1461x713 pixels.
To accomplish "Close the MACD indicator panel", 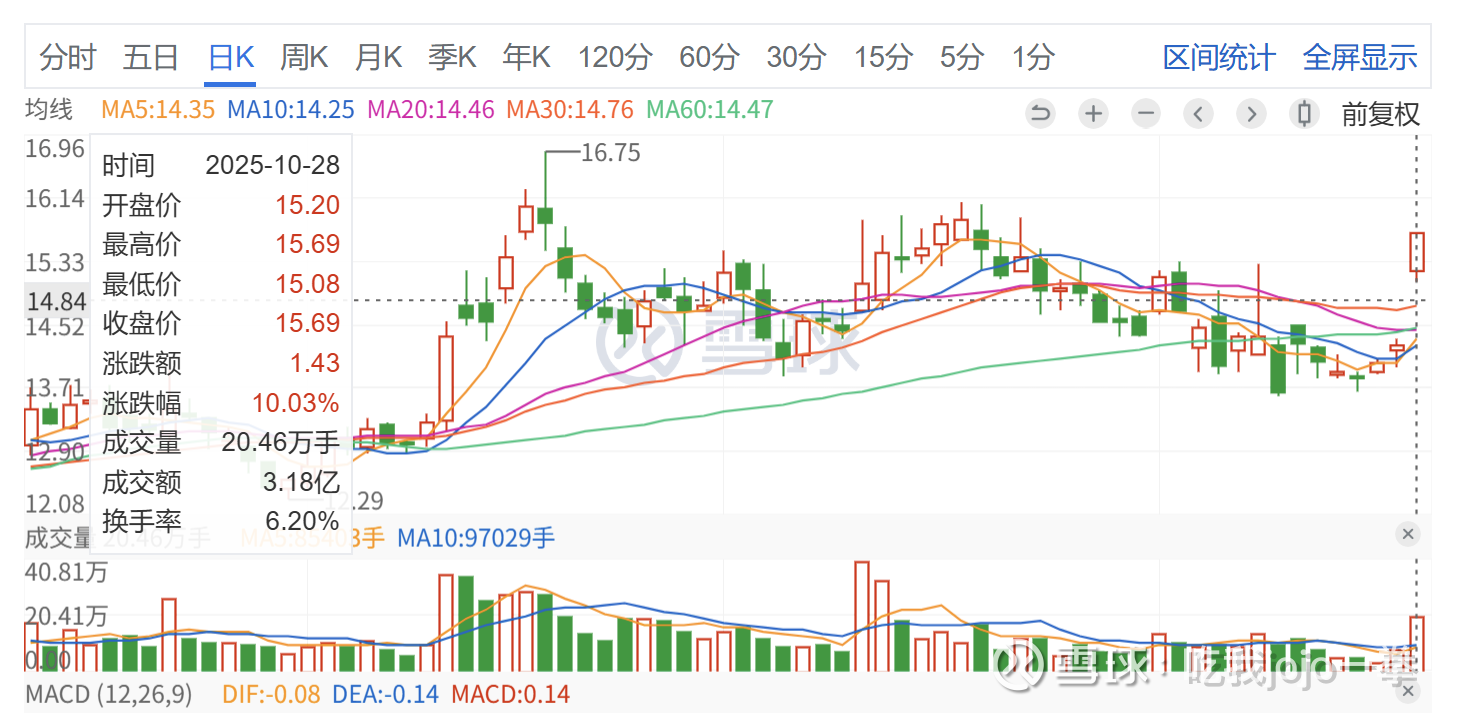I will coord(1408,693).
